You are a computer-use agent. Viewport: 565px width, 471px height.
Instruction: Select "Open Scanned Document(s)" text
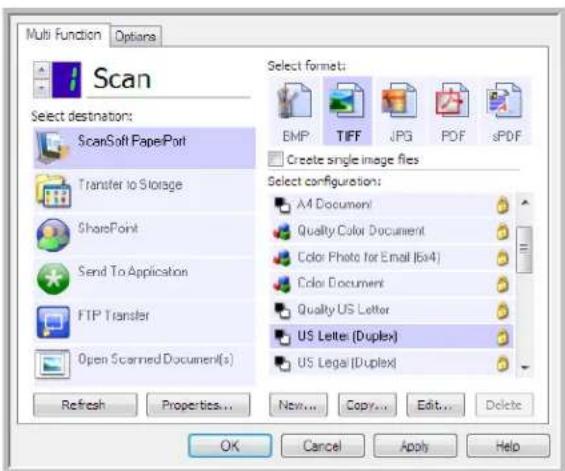tap(156, 359)
